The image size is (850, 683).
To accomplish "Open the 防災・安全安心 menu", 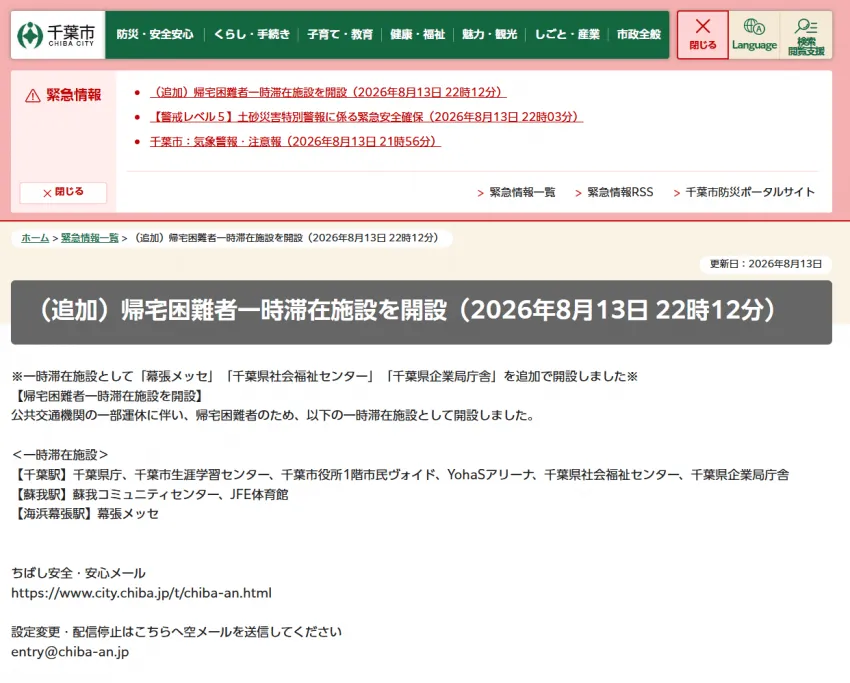I will point(155,35).
